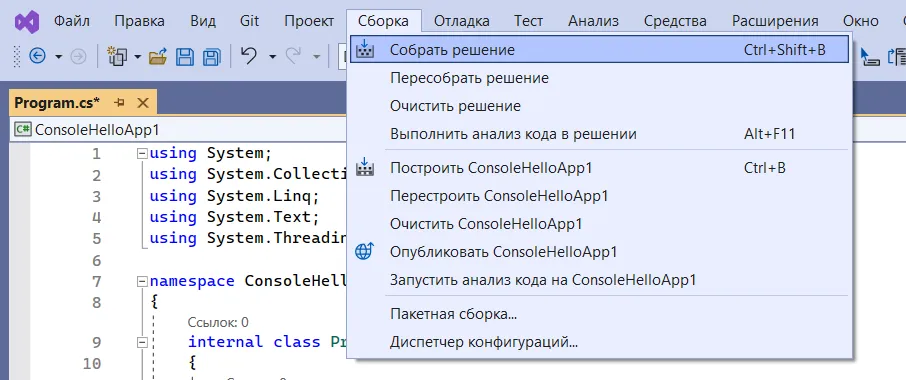This screenshot has height=380, width=906.
Task: Undo the last action
Action: (248, 55)
